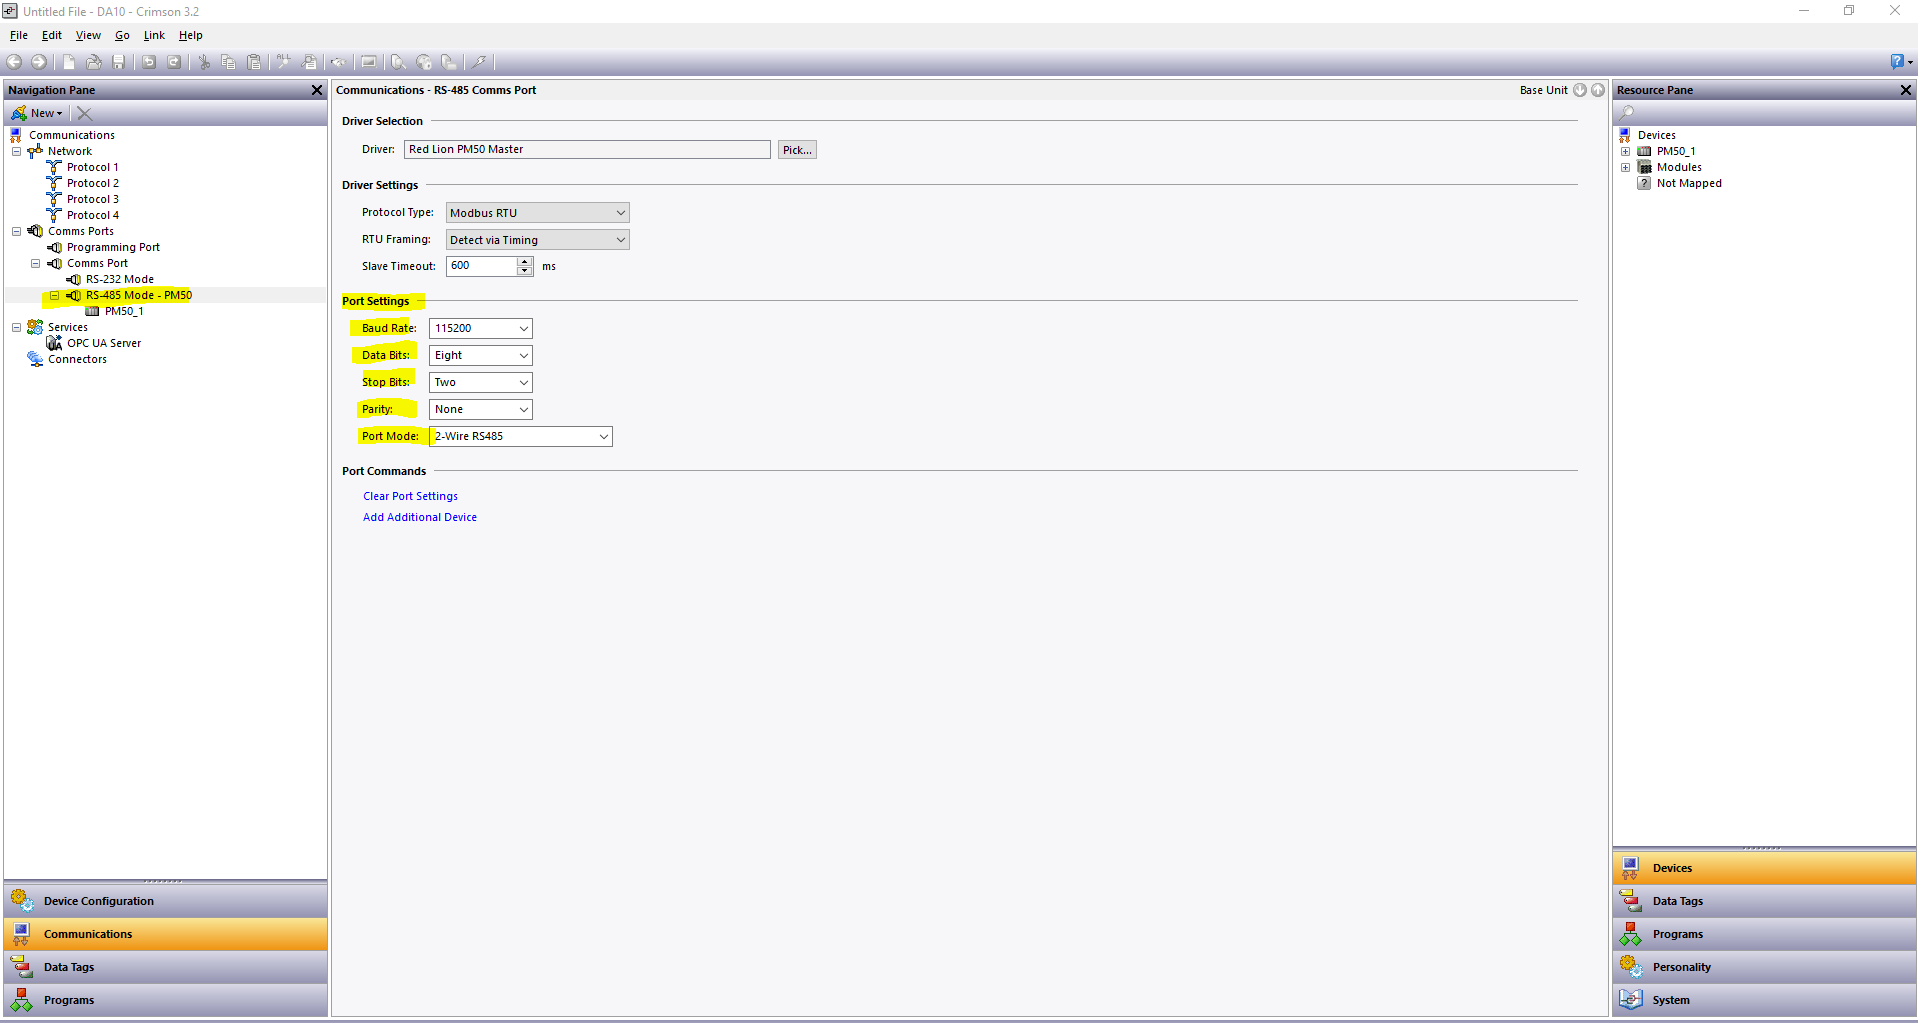The height and width of the screenshot is (1023, 1918).
Task: Open the New dropdown in Navigation Pane
Action: pos(38,113)
